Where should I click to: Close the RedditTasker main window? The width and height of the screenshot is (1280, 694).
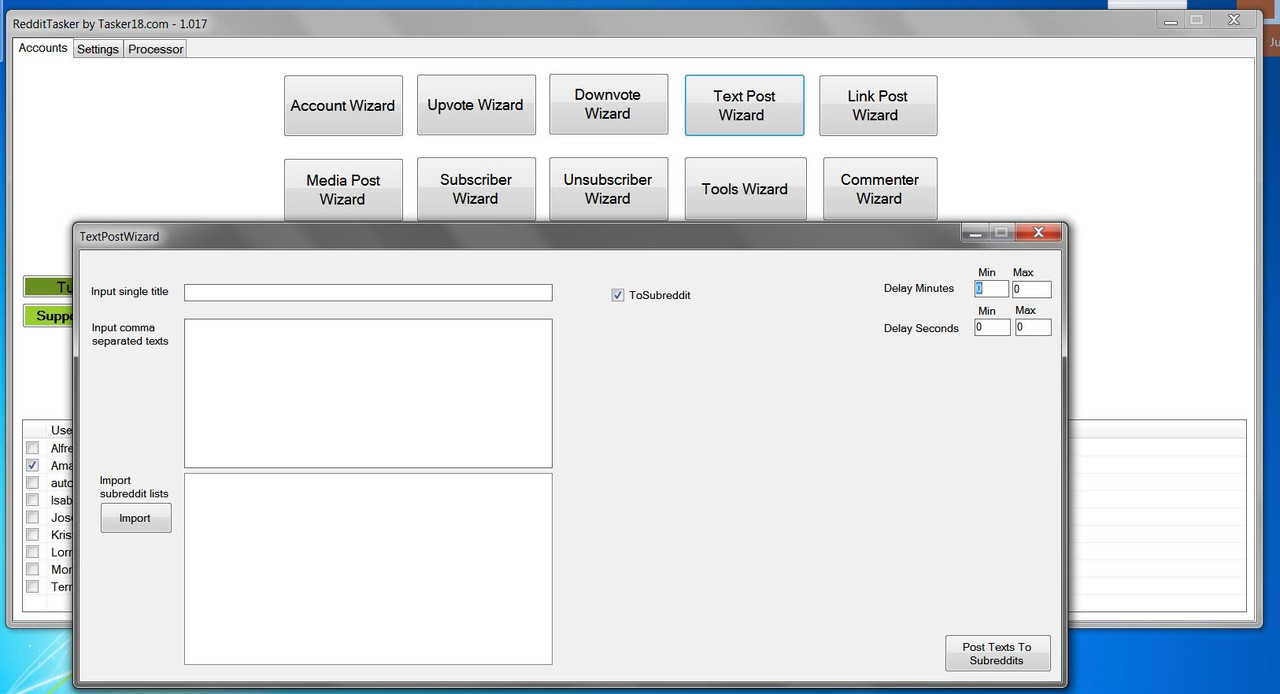tap(1234, 19)
